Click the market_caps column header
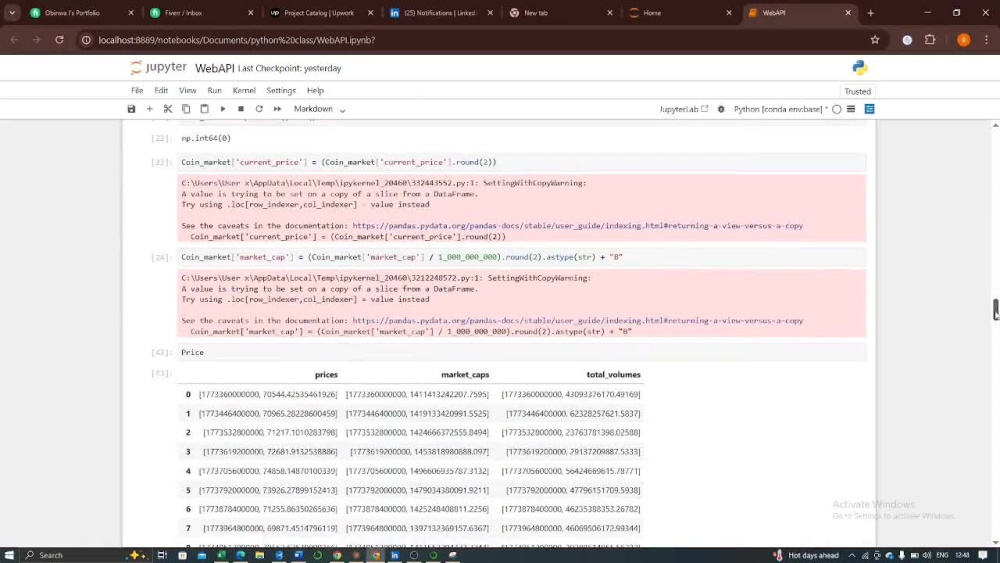Screen dimensions: 1000x563 465,375
